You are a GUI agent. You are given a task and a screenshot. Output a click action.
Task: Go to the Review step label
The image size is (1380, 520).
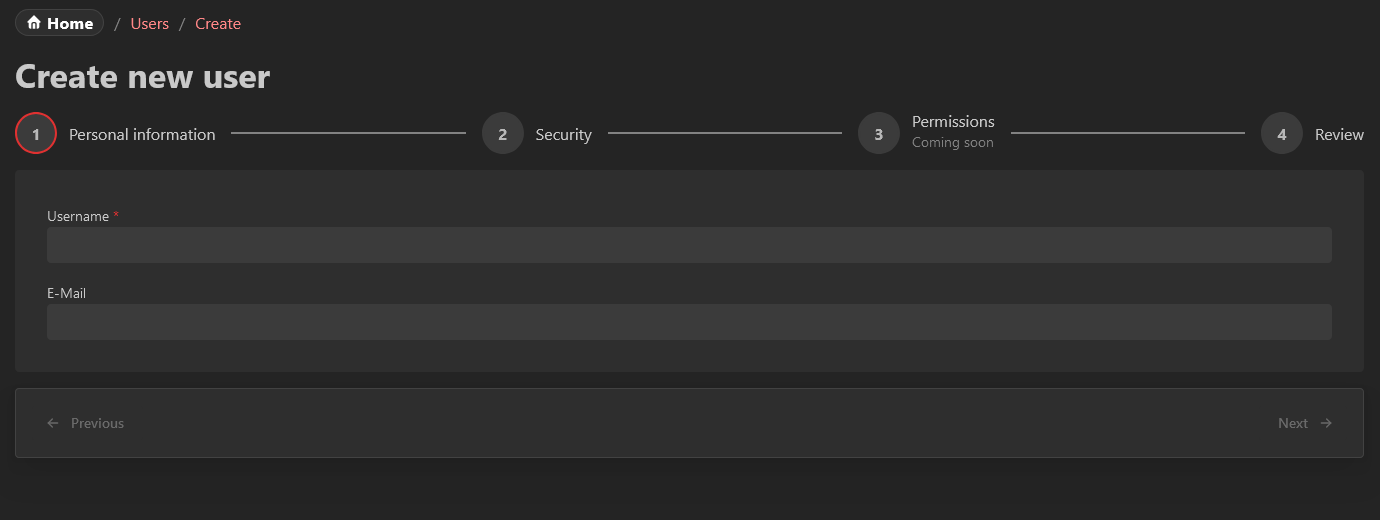[x=1339, y=135]
